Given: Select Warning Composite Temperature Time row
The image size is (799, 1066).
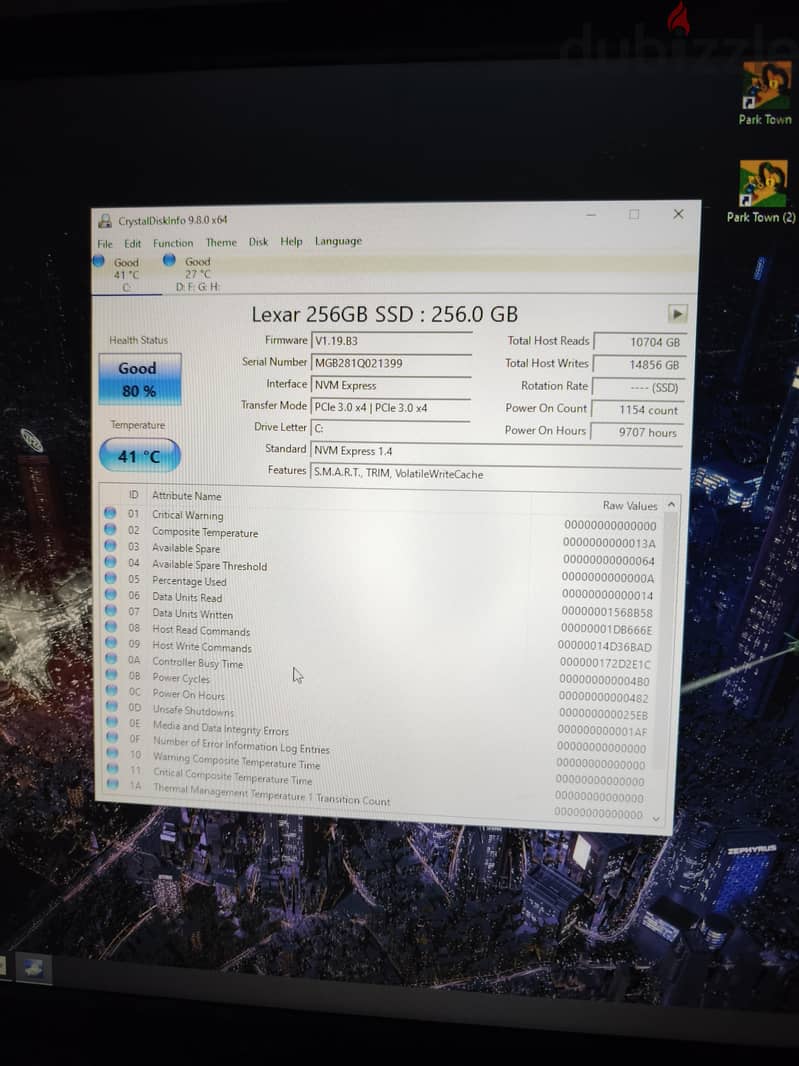Looking at the screenshot, I should [379, 772].
